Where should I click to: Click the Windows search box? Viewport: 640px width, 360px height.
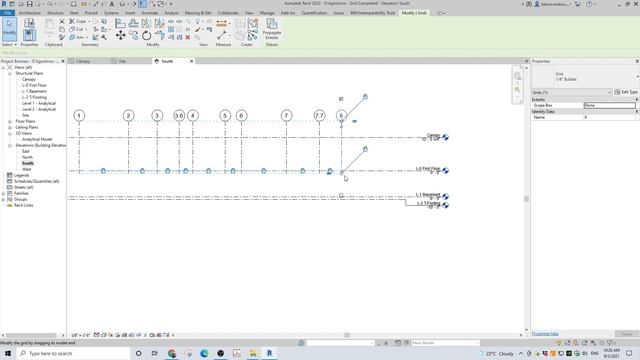tap(73, 353)
